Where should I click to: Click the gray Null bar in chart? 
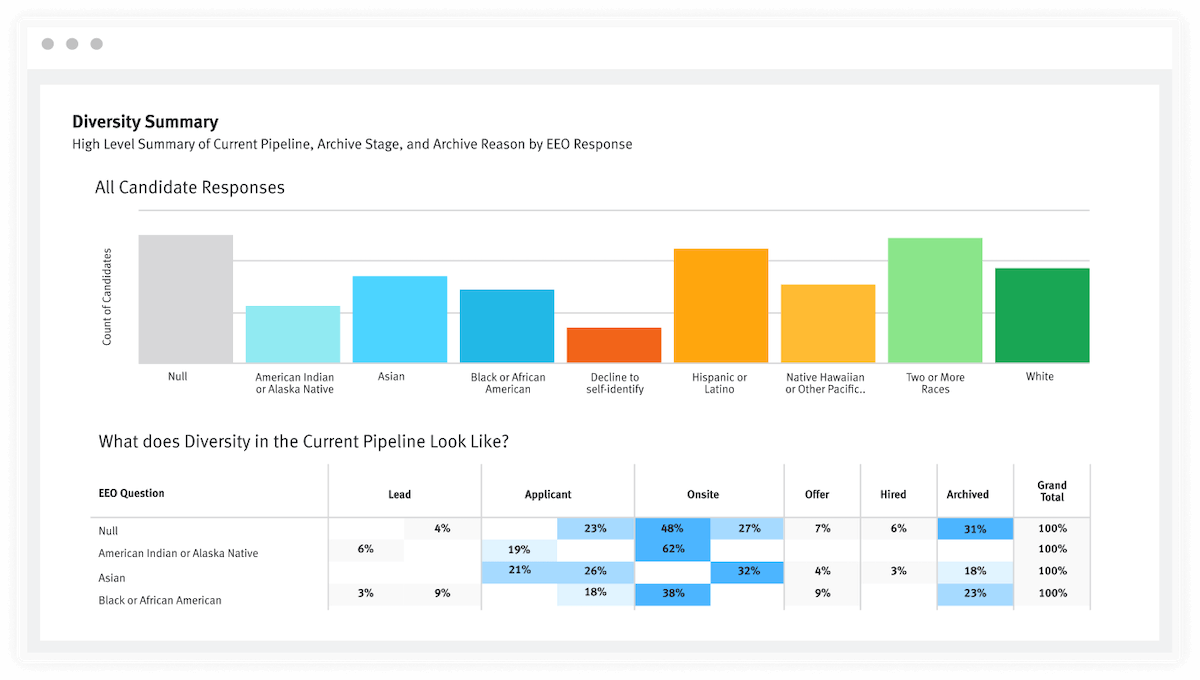coord(186,299)
